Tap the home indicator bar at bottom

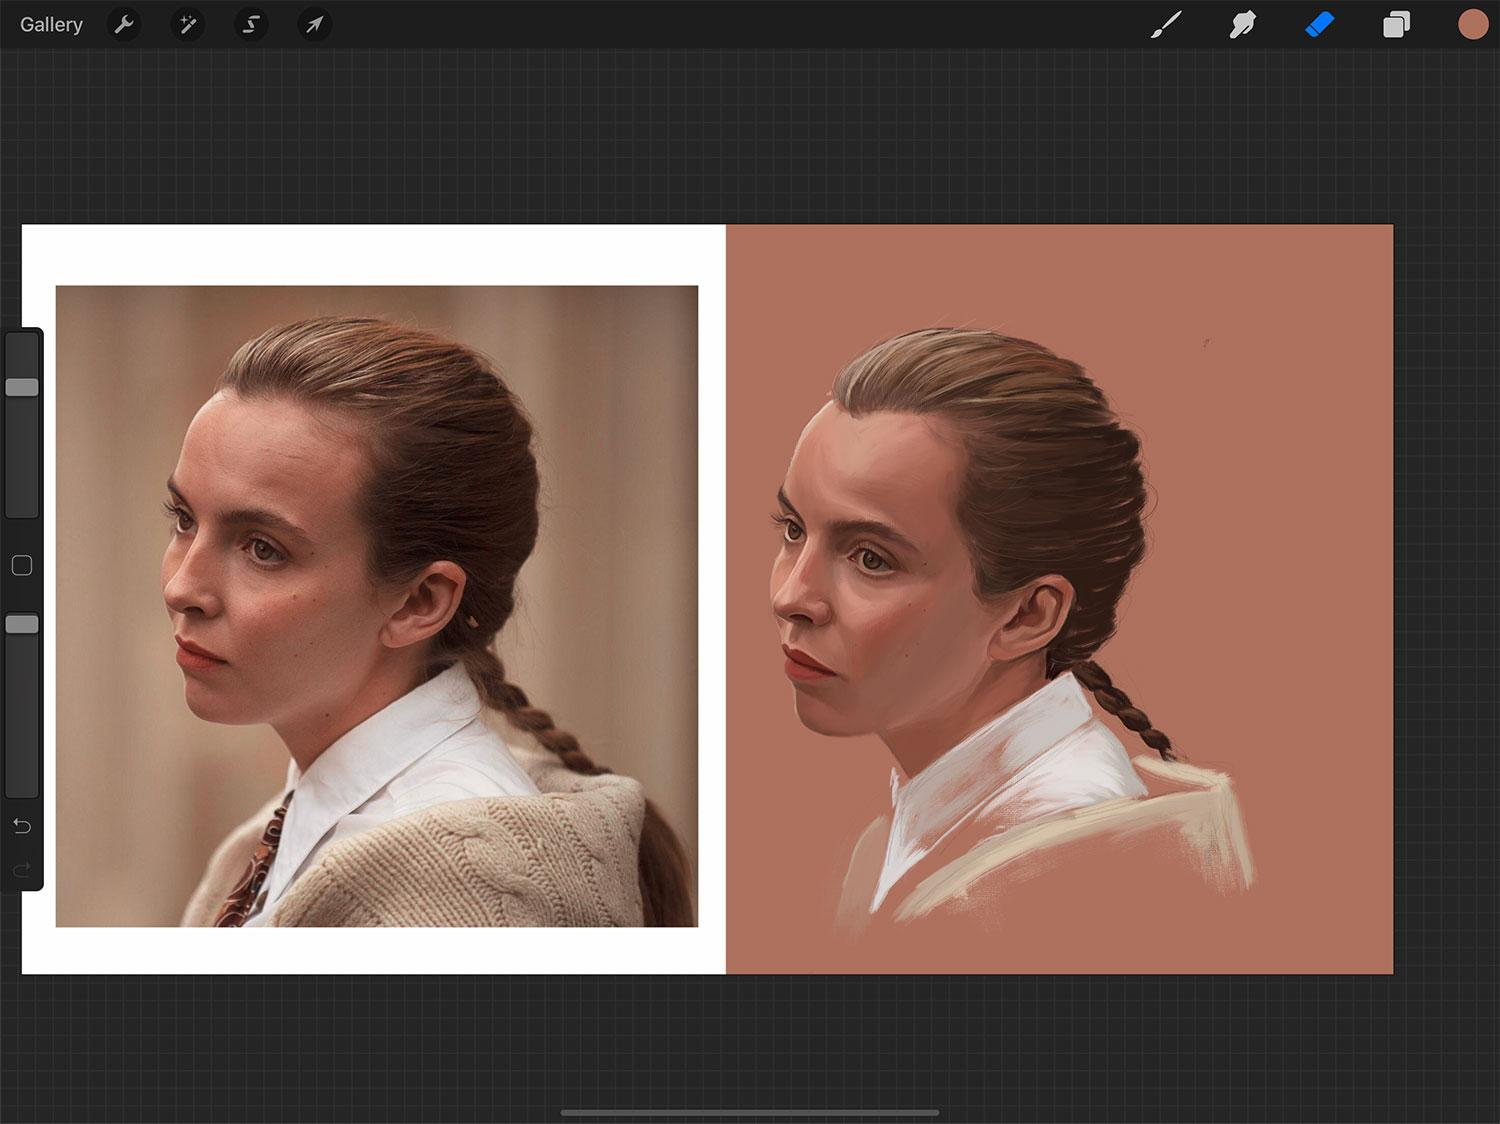pos(750,1112)
